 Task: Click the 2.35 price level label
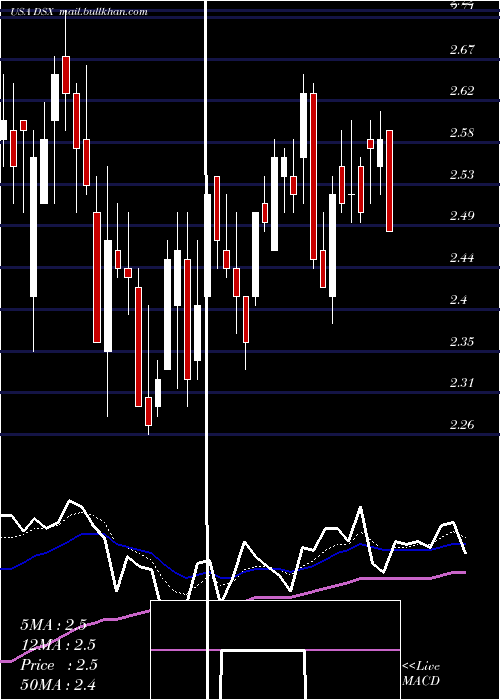coord(462,342)
